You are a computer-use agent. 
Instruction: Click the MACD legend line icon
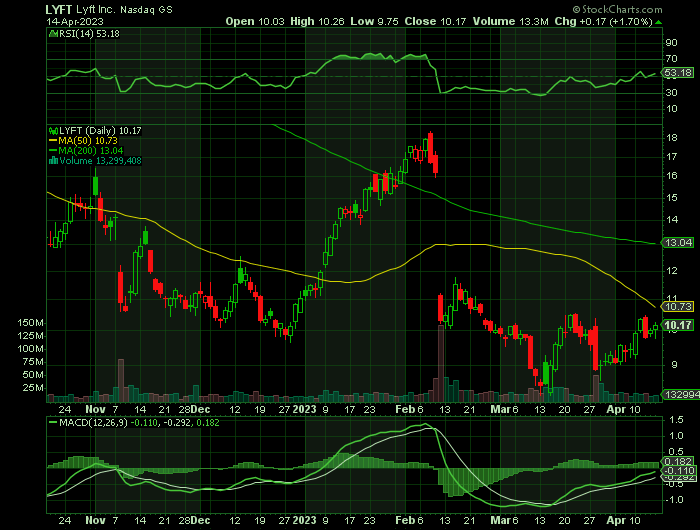(x=53, y=422)
